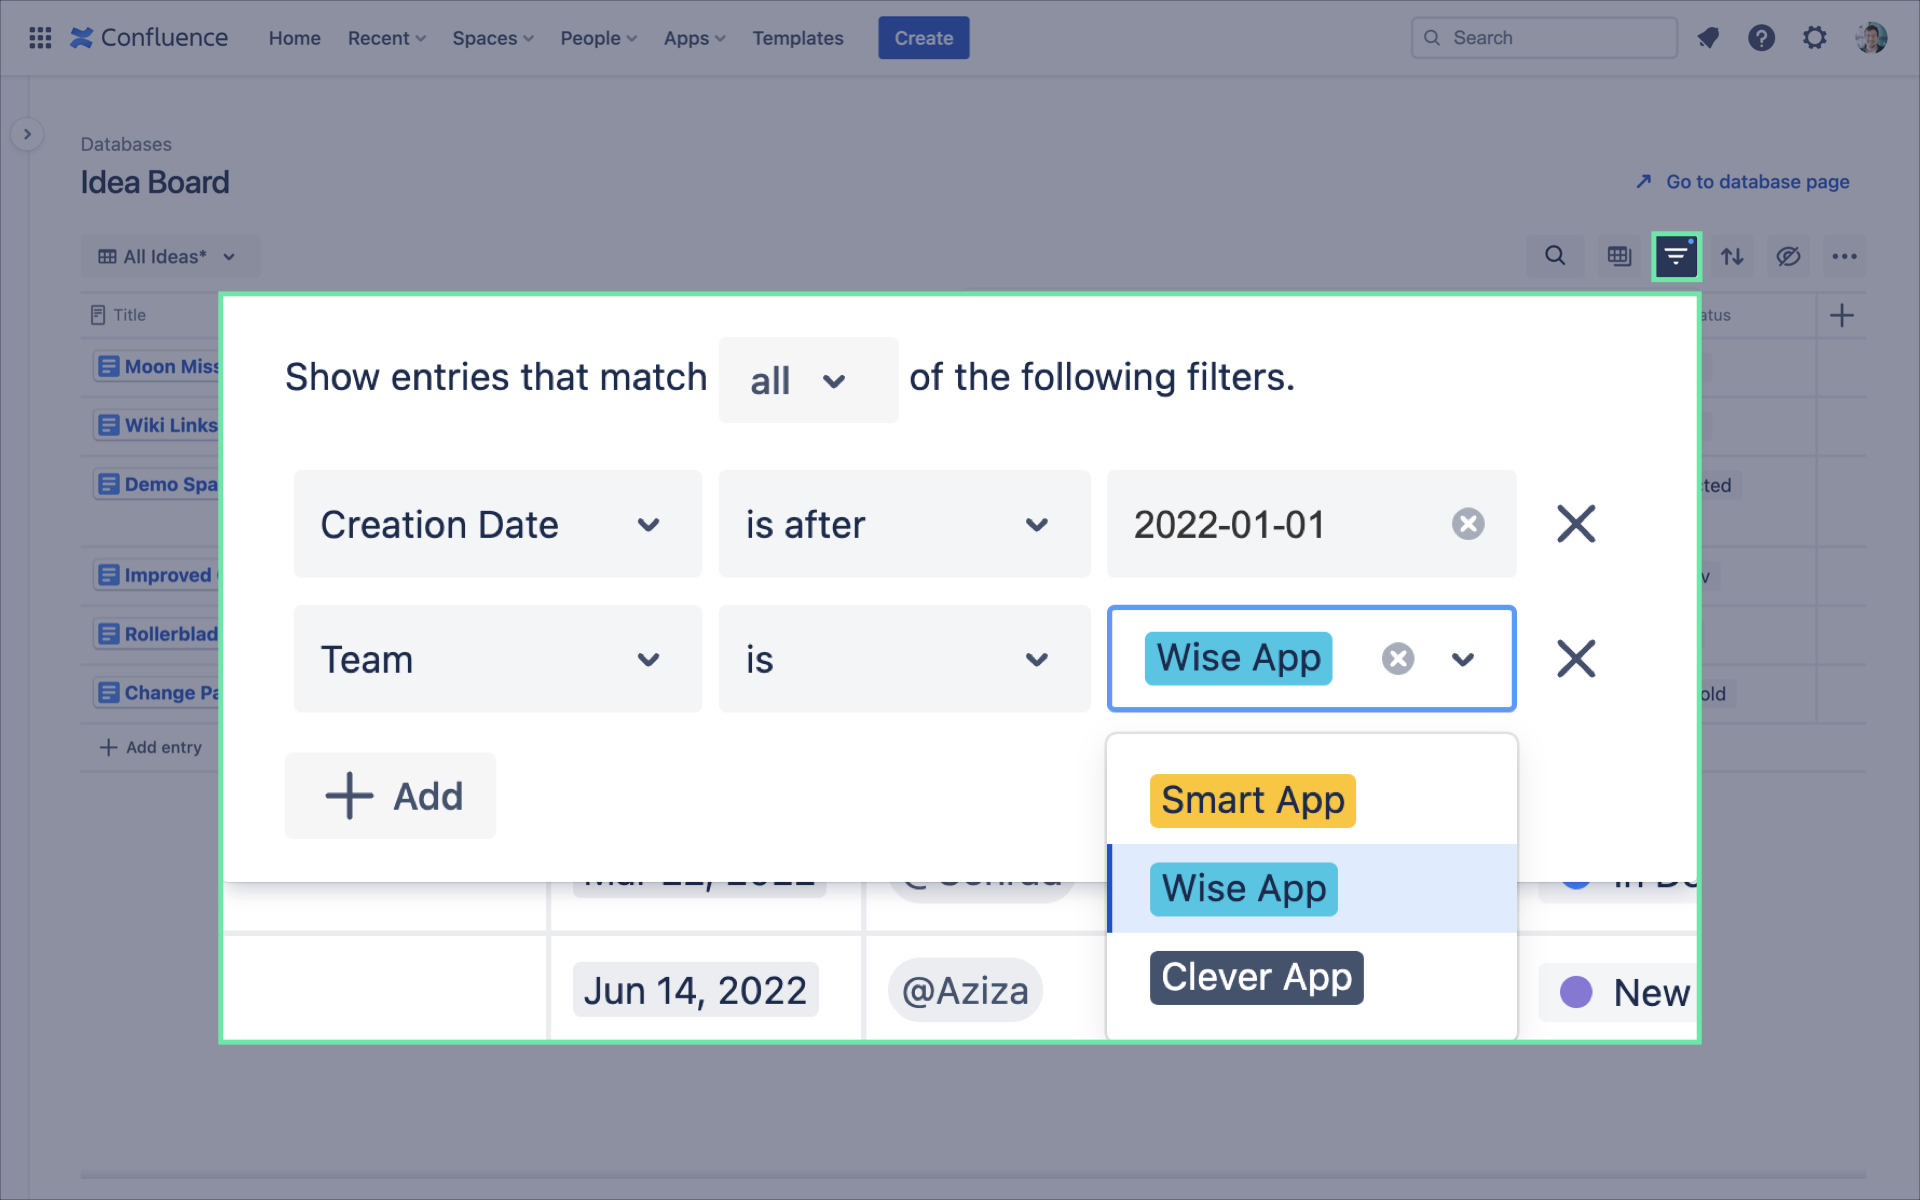Click the Go to database page link
This screenshot has height=1200, width=1920.
[1755, 181]
